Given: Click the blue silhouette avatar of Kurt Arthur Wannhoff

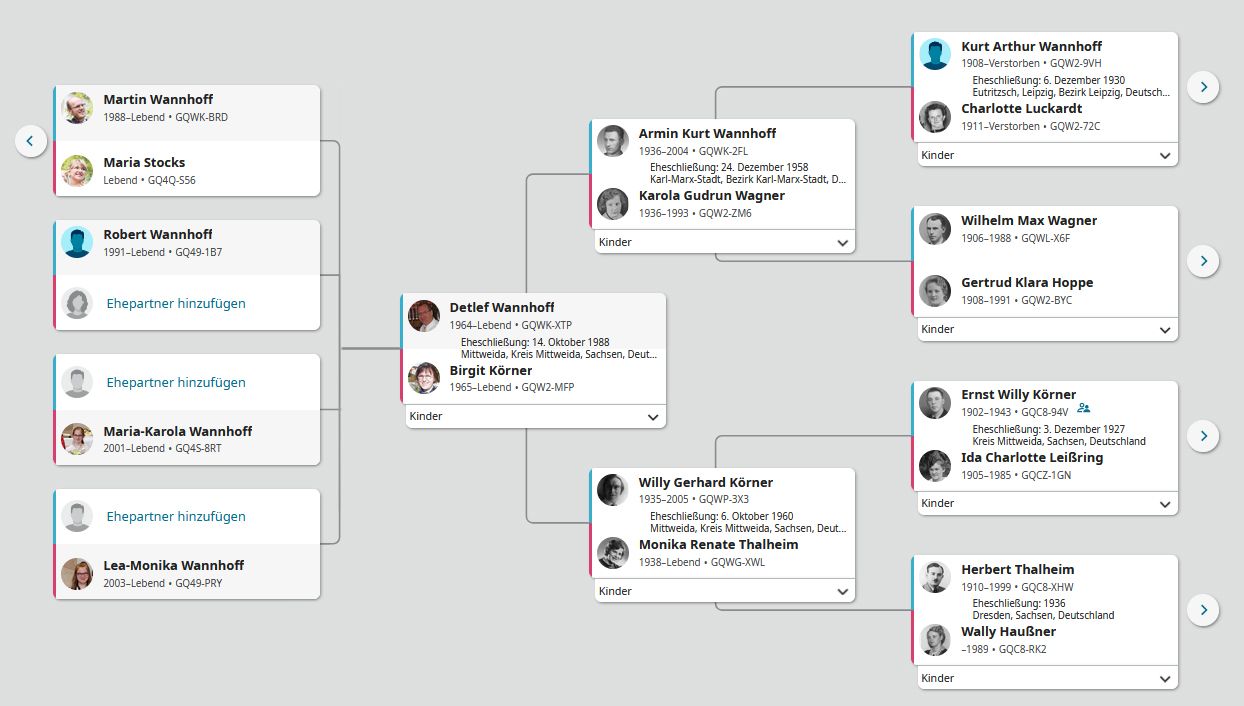Looking at the screenshot, I should coord(935,54).
